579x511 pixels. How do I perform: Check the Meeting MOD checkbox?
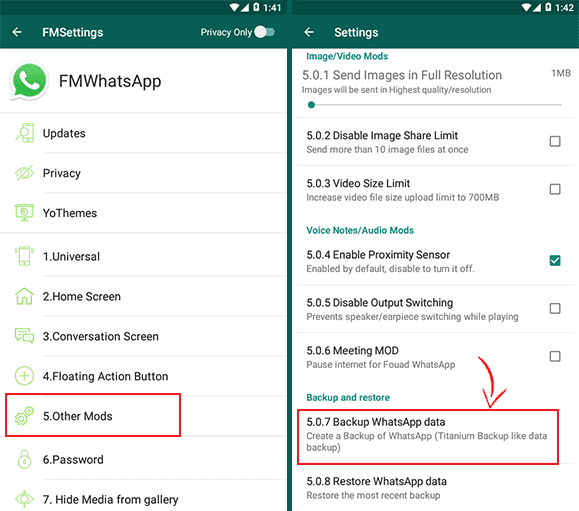555,356
